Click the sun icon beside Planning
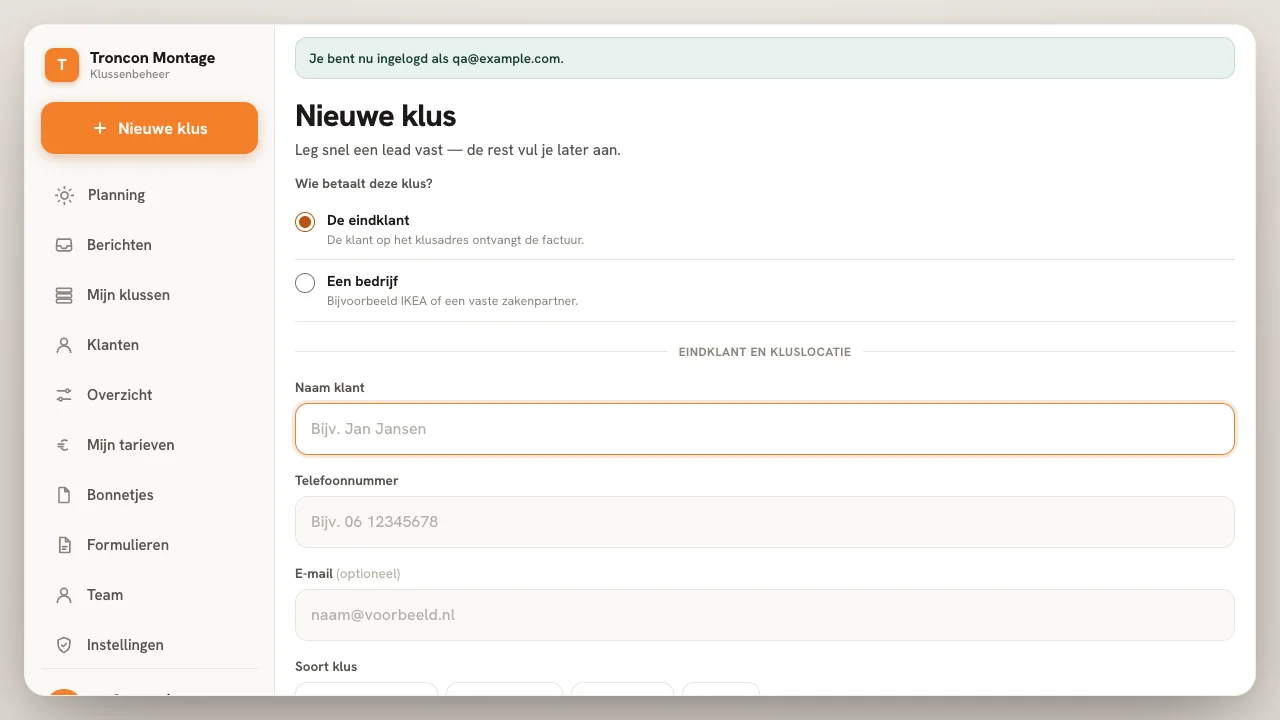The width and height of the screenshot is (1280, 720). click(x=64, y=195)
